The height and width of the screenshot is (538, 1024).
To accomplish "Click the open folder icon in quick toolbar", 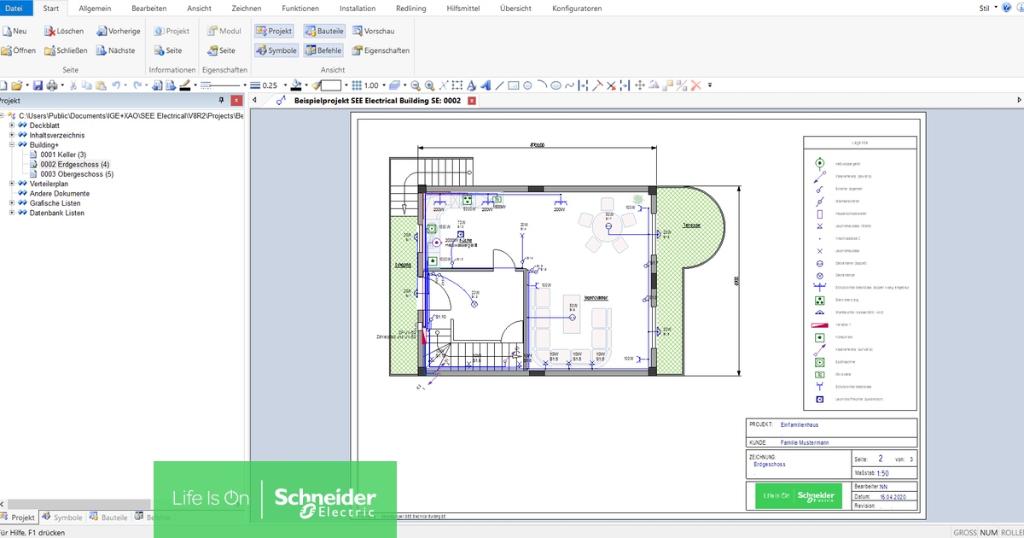I will coord(17,85).
